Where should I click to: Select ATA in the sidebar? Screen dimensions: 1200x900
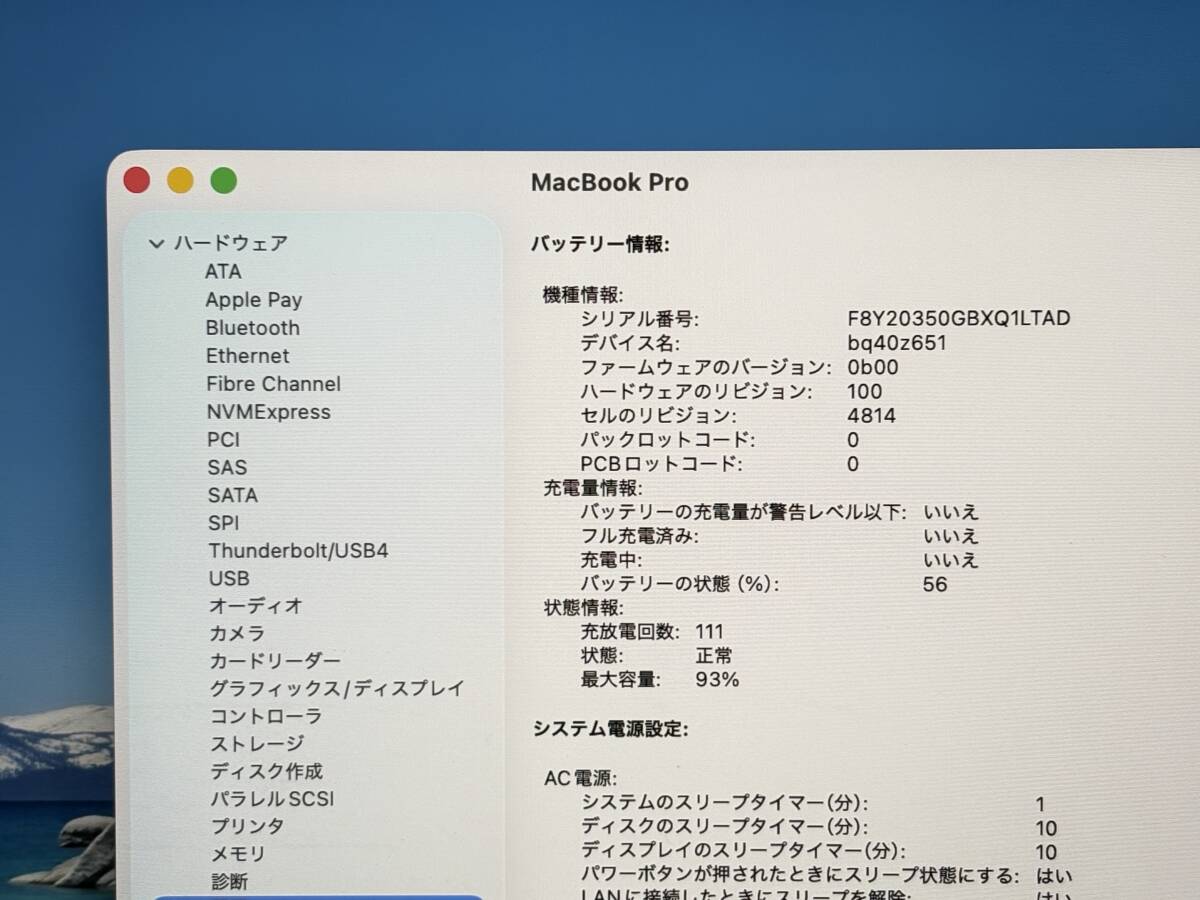(223, 271)
